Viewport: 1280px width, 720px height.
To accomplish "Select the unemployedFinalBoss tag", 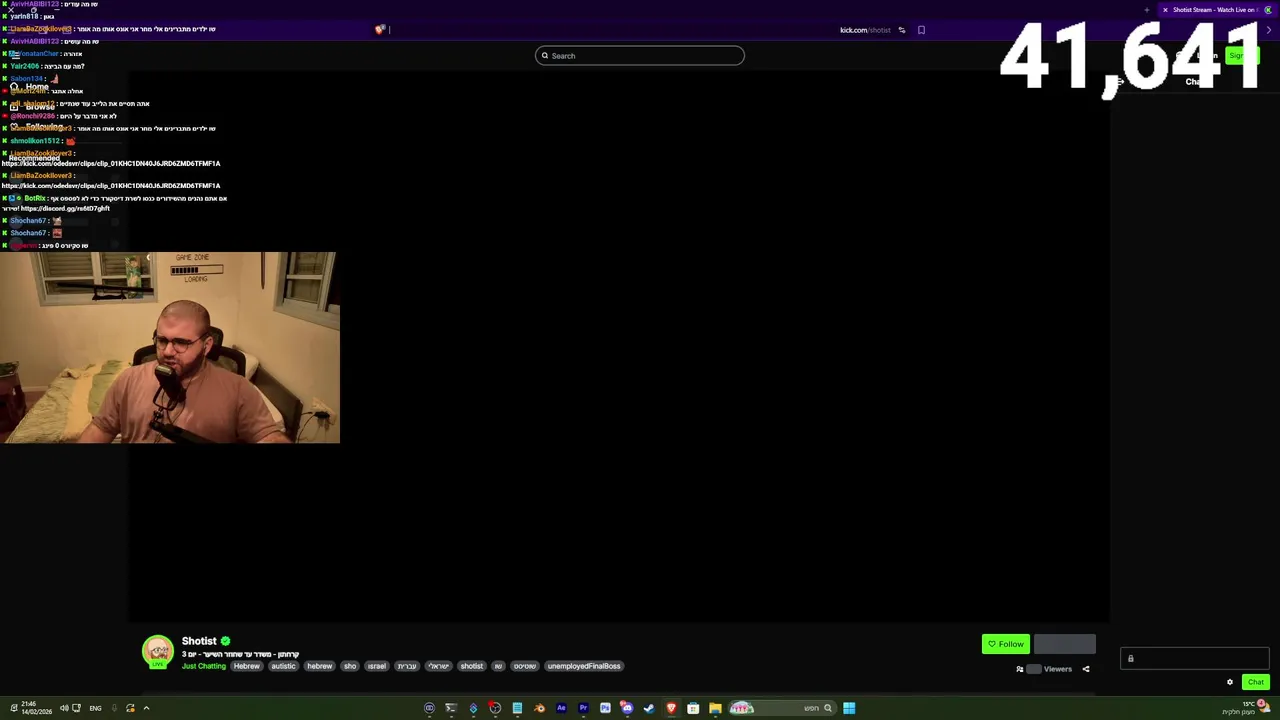I will [x=584, y=666].
